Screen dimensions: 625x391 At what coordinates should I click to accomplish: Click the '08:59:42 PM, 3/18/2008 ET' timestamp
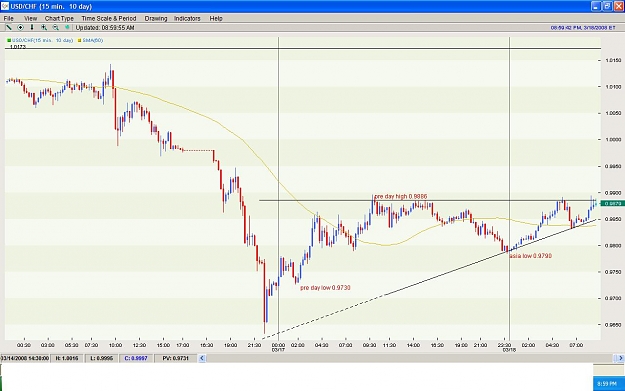[583, 28]
